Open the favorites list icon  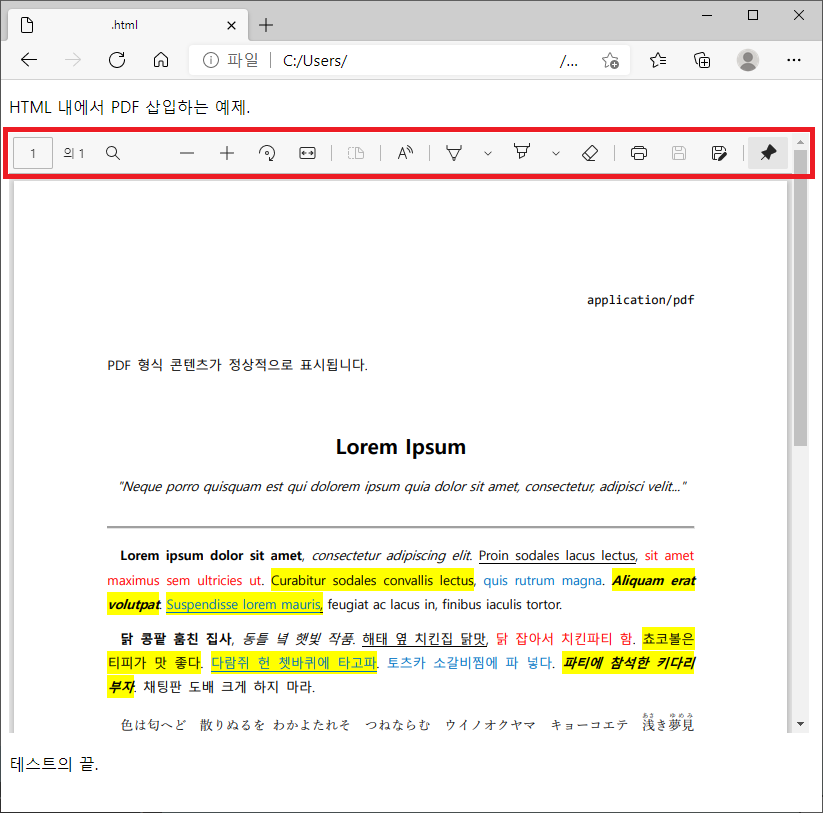658,60
